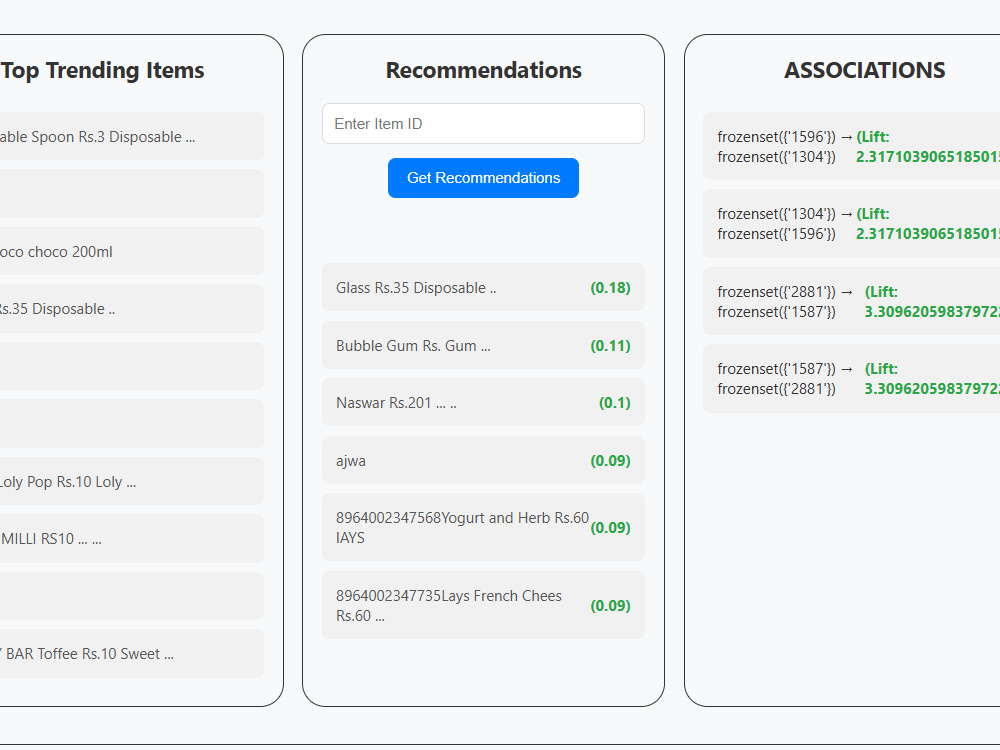Select the Yogurt and Herb Rs.60 item
Viewport: 1000px width, 750px height.
point(483,527)
